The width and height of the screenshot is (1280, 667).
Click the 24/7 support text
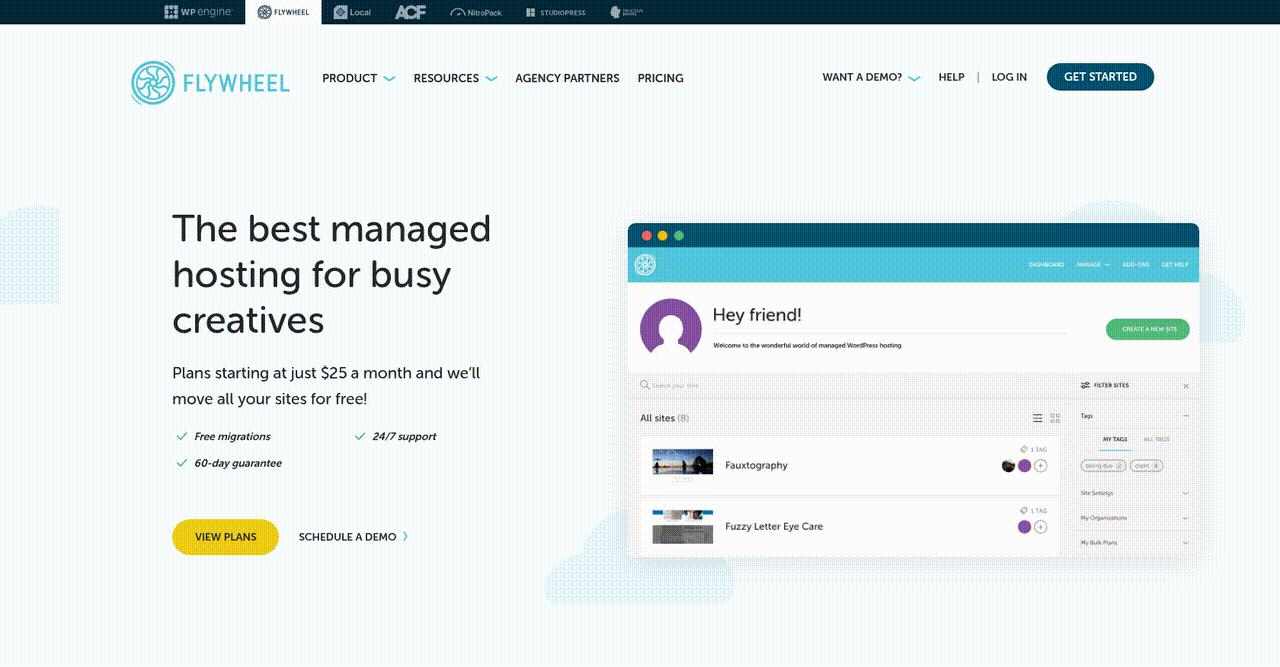[x=404, y=437]
